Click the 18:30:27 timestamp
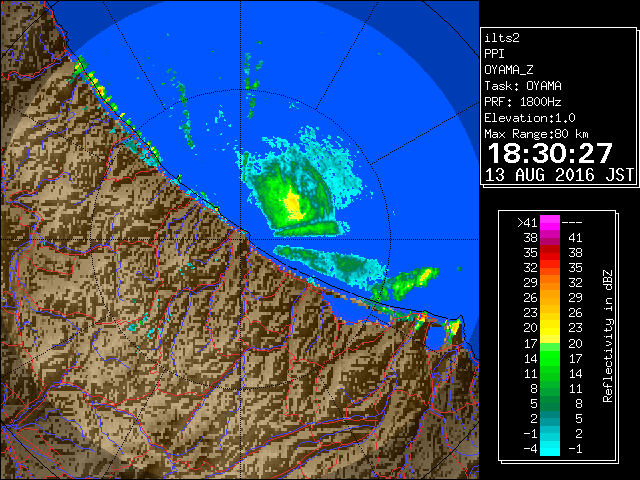640x480 pixels. click(x=550, y=153)
